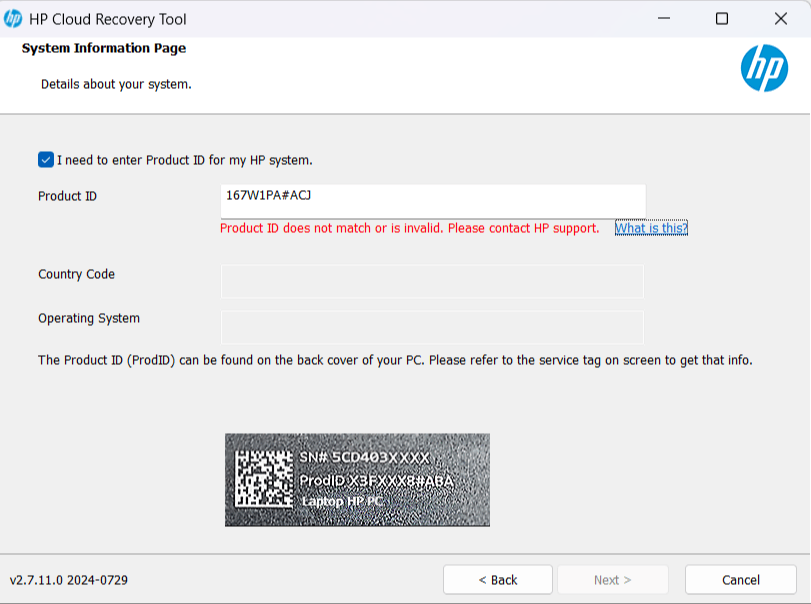Click the Country Code field
This screenshot has width=811, height=604.
(432, 281)
